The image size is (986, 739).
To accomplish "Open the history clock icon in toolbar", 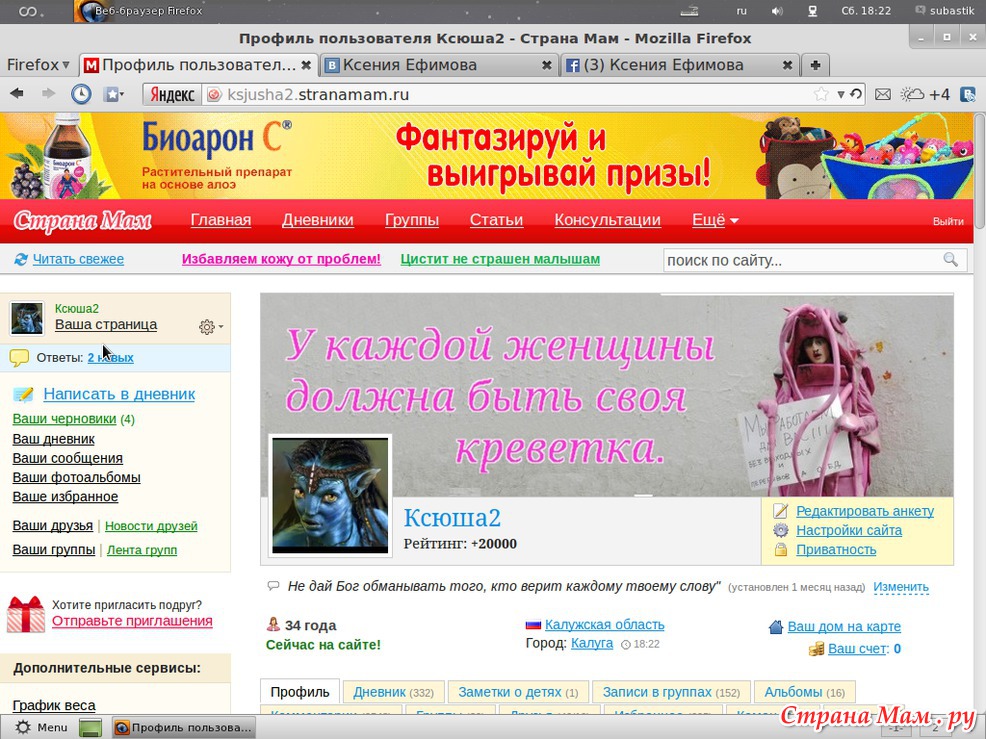I will (80, 94).
